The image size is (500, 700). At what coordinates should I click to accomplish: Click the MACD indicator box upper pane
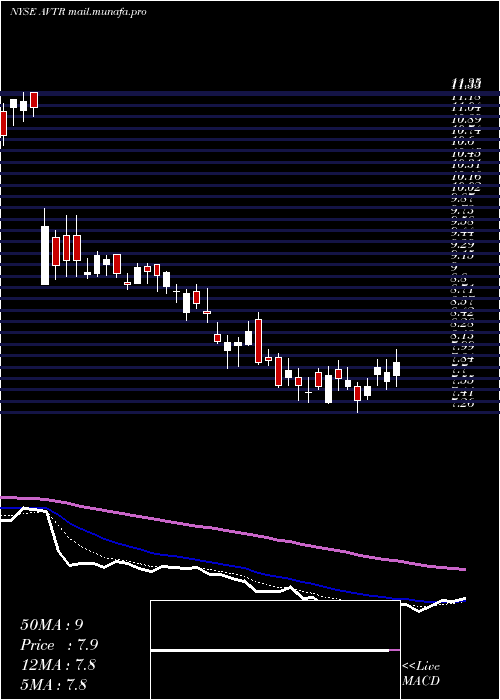275,625
